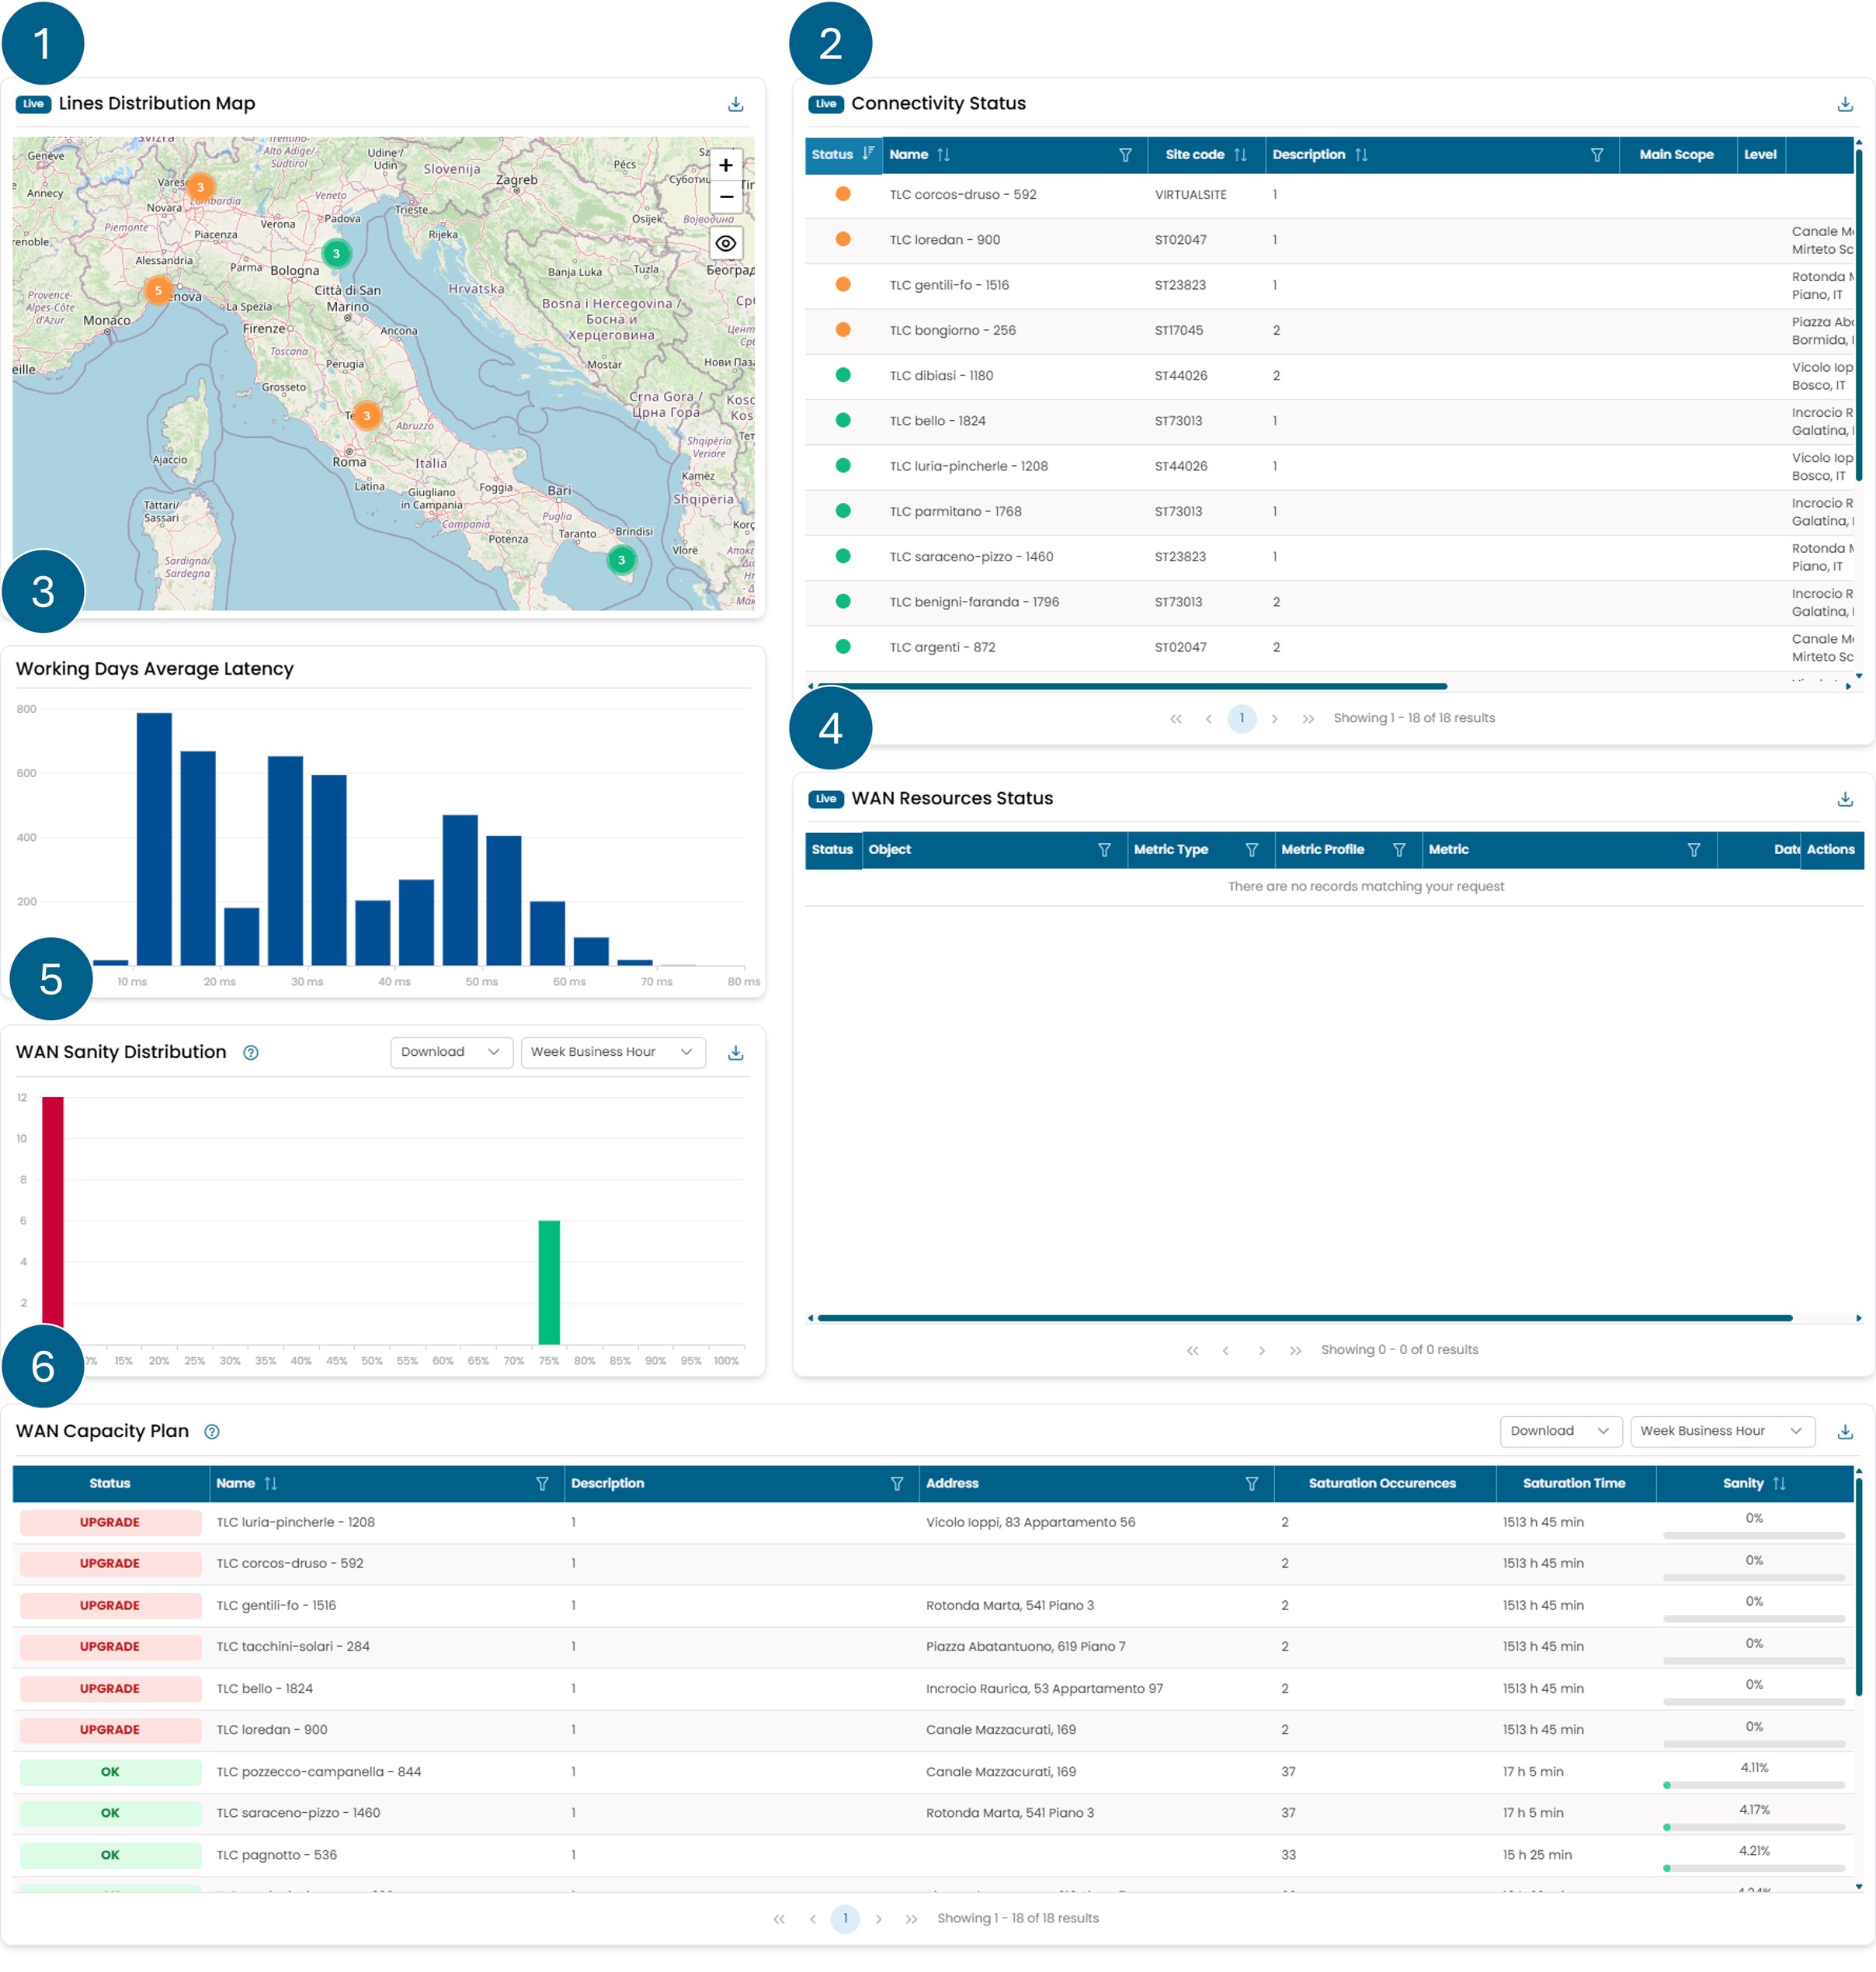Viewport: 1876px width, 1972px height.
Task: Zoom in on the map
Action: point(726,165)
